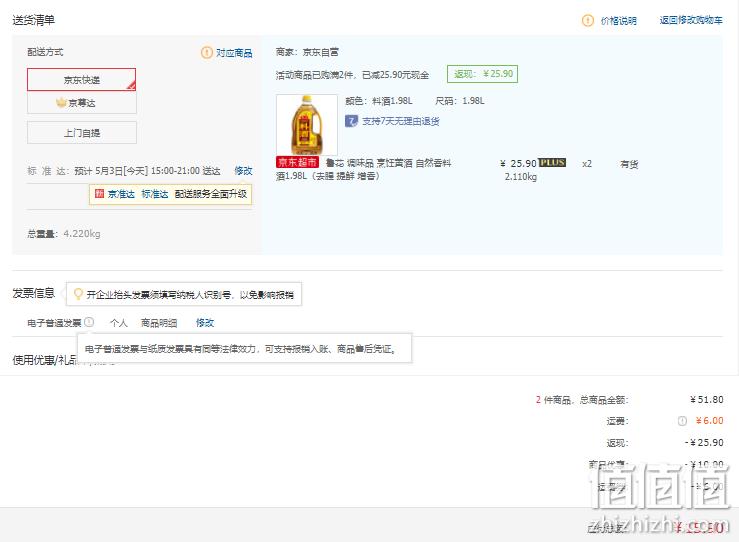
Task: Click the ¥6.00 shipping fee value
Action: coord(709,421)
